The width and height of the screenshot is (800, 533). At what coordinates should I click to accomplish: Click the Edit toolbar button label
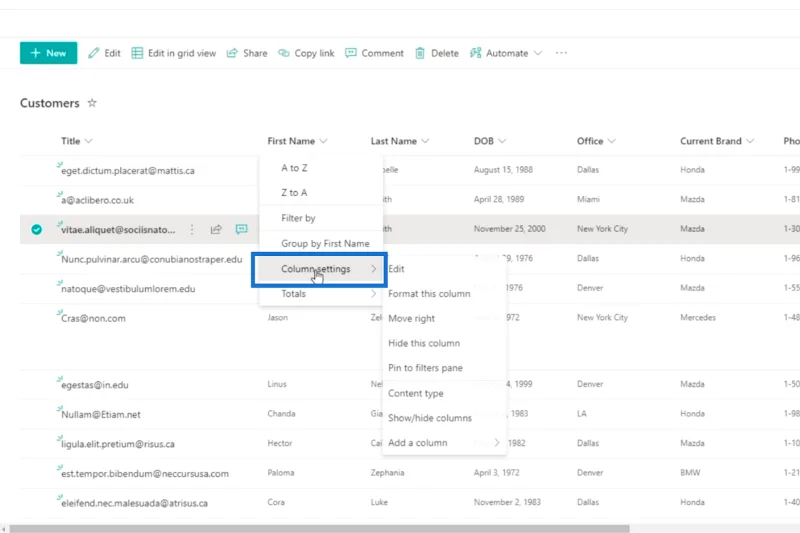click(x=112, y=53)
